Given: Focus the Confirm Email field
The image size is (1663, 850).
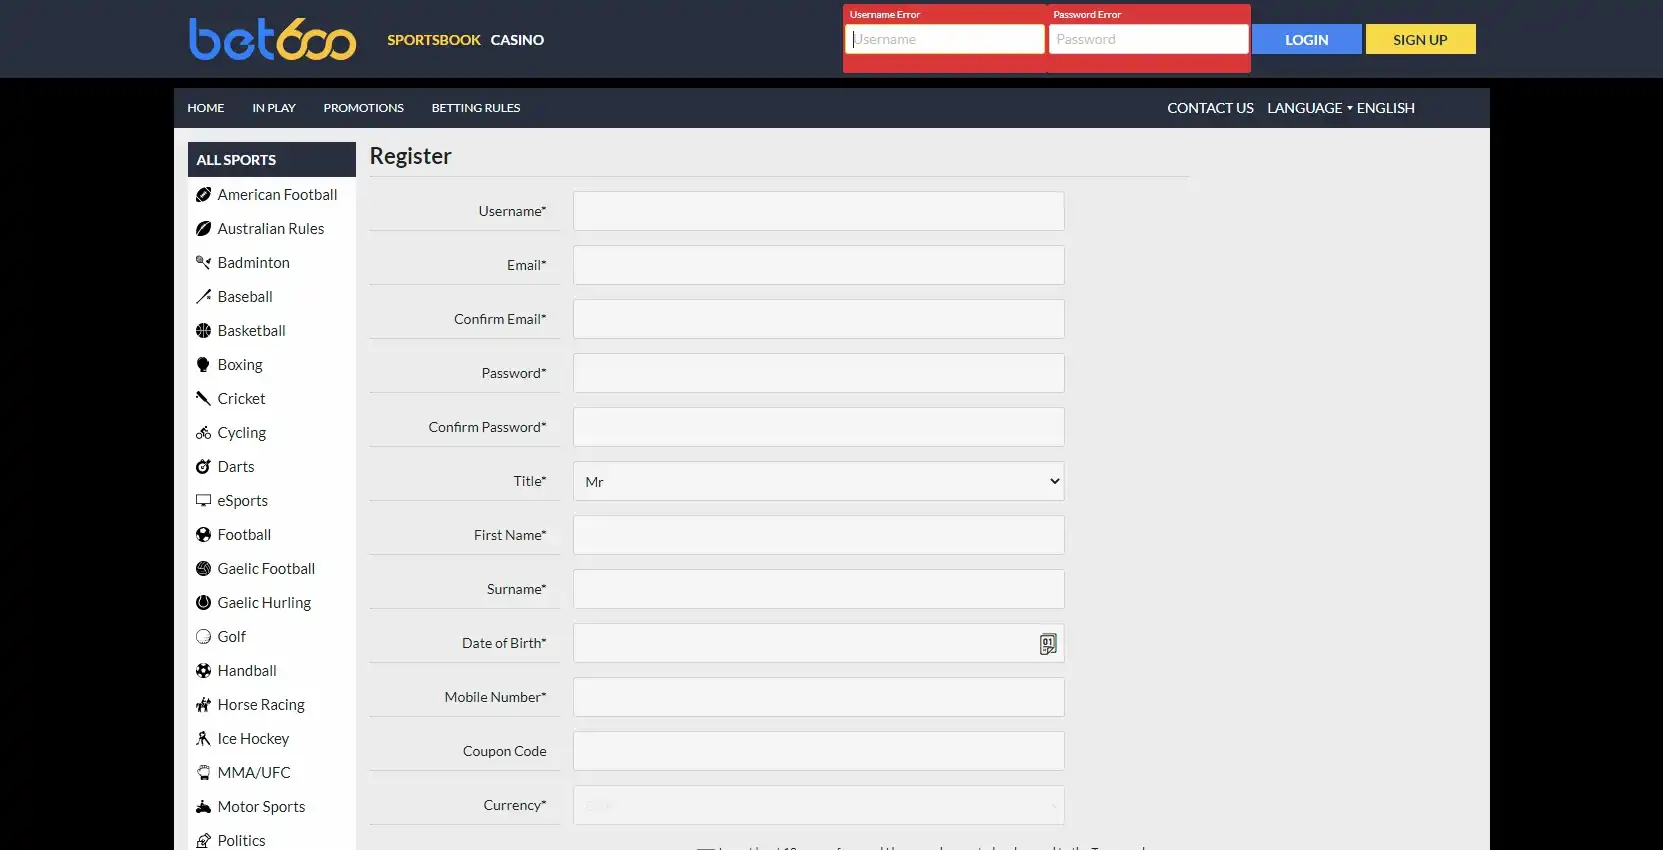Looking at the screenshot, I should point(819,319).
